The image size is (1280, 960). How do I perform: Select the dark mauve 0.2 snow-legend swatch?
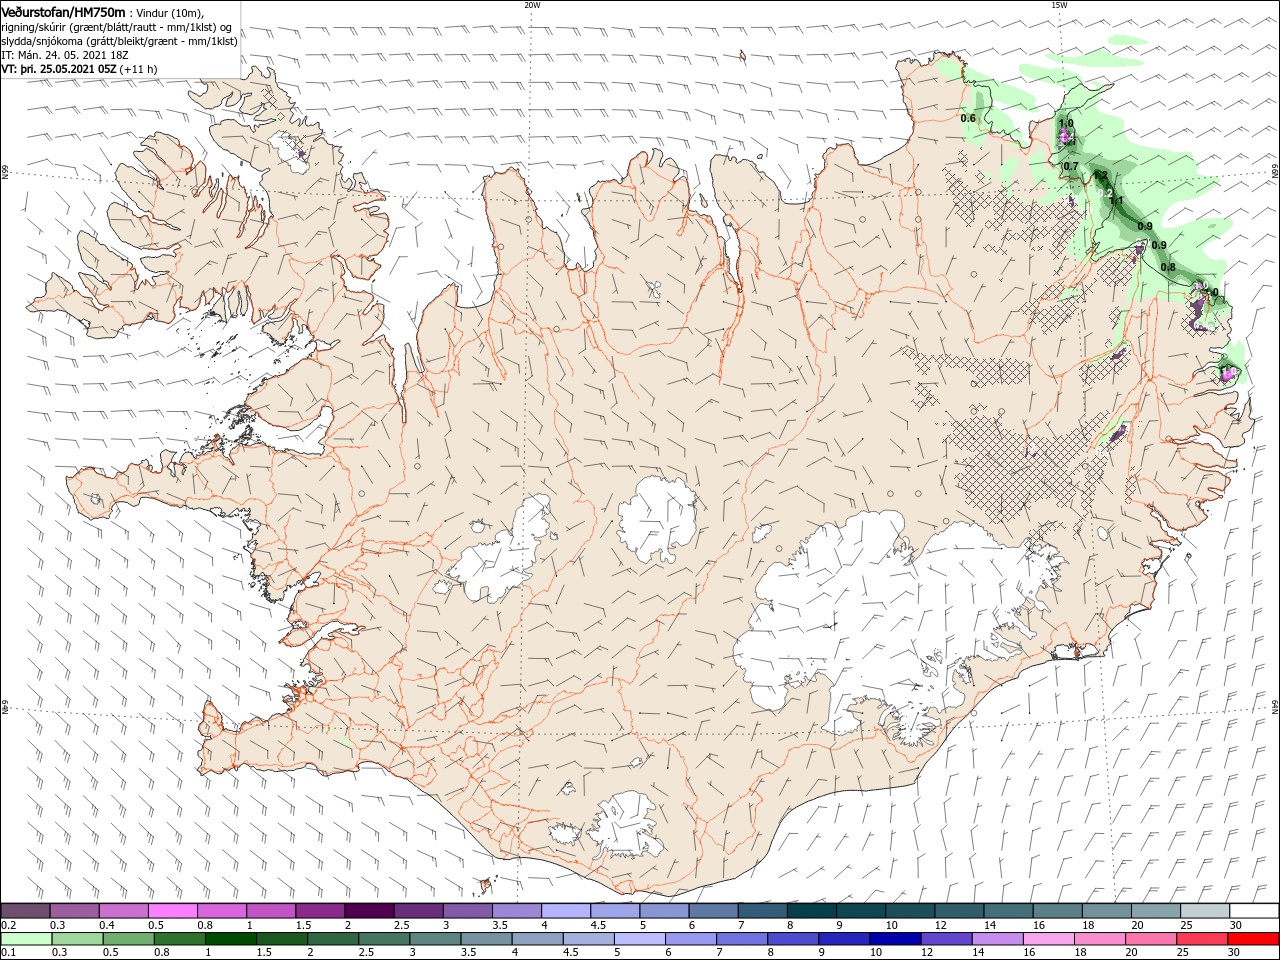(25, 911)
